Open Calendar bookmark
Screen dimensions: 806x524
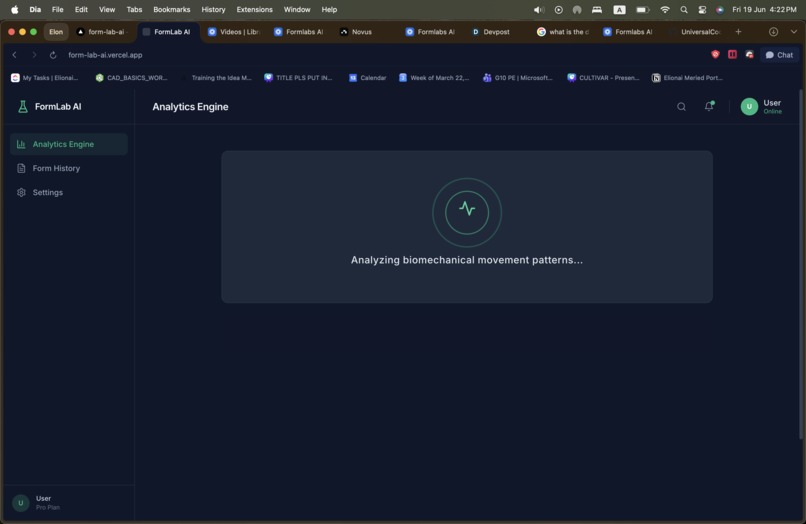tap(368, 78)
